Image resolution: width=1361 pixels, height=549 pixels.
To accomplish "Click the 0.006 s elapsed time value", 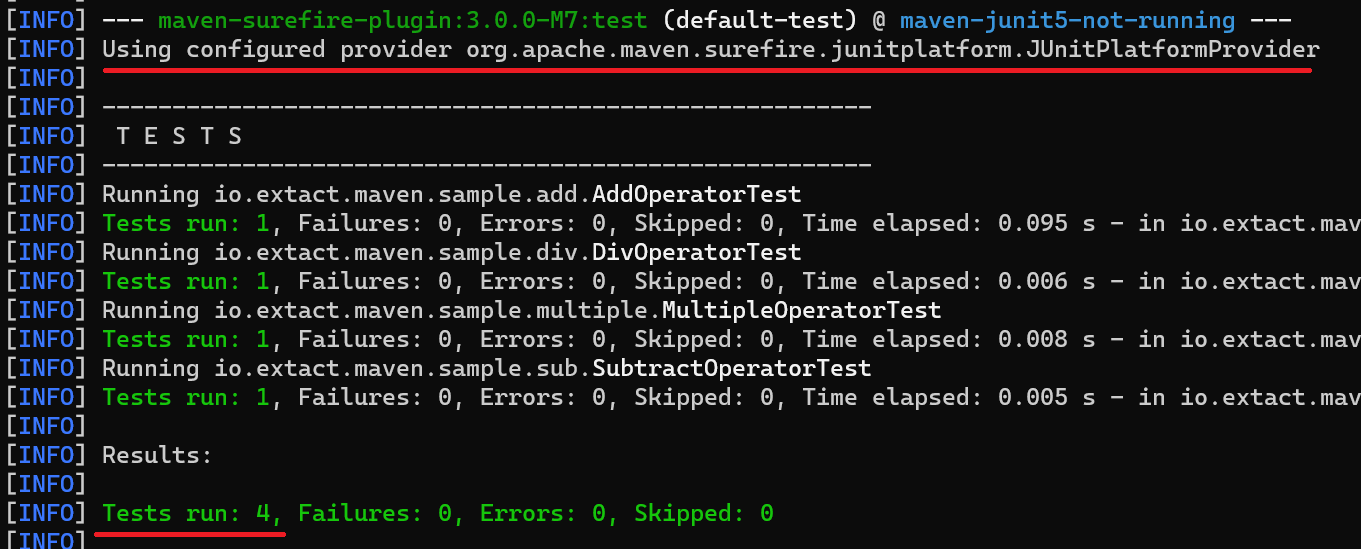I will coord(1046,280).
